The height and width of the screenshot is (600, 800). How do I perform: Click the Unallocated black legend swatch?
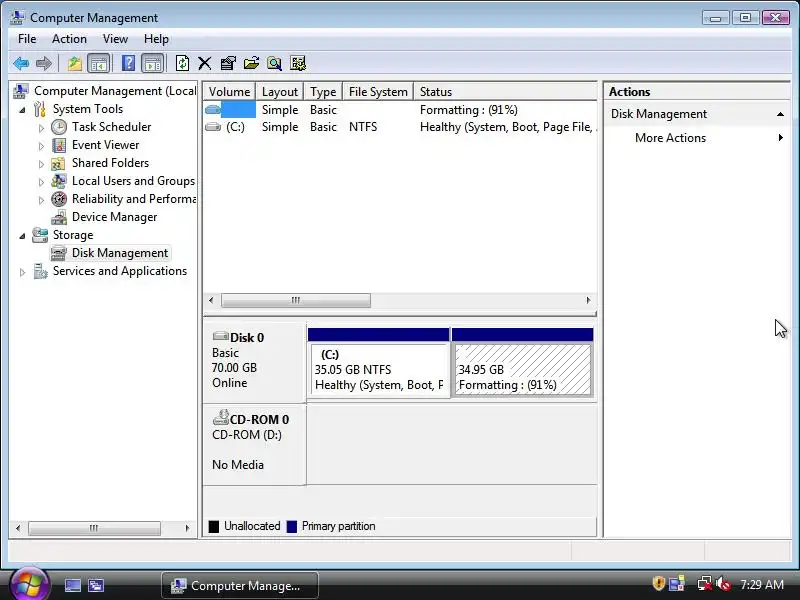[x=214, y=526]
